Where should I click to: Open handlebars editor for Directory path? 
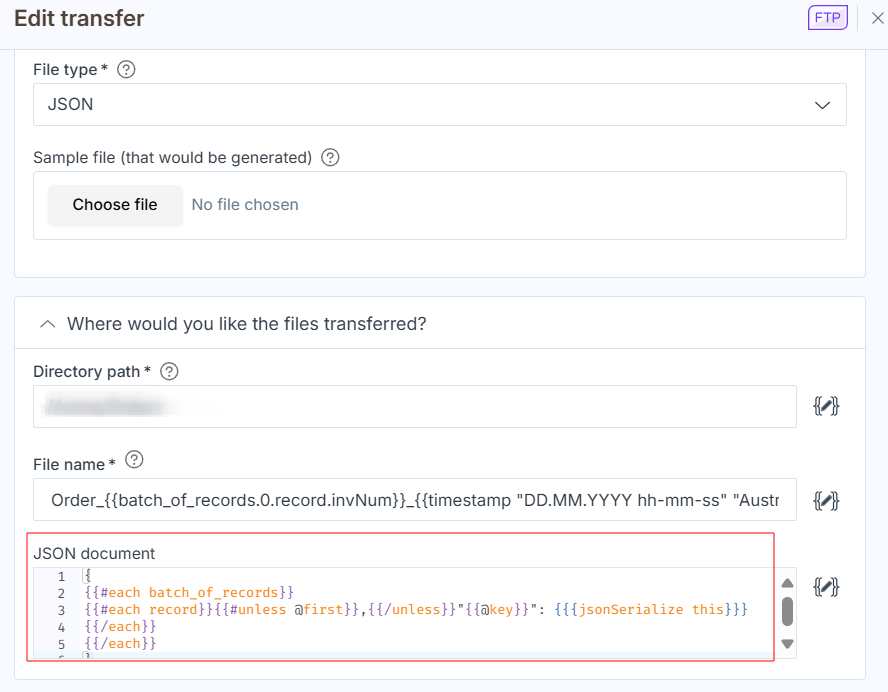826,406
